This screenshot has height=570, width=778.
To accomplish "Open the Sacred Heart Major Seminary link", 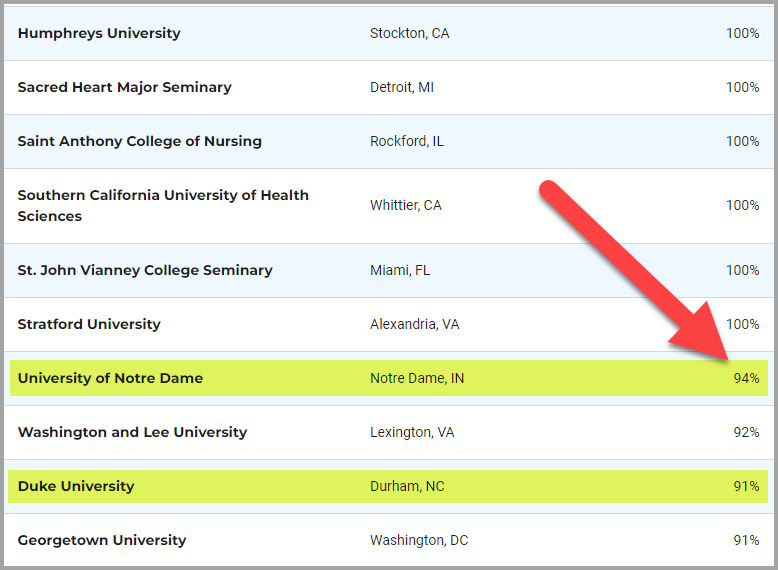I will [125, 87].
